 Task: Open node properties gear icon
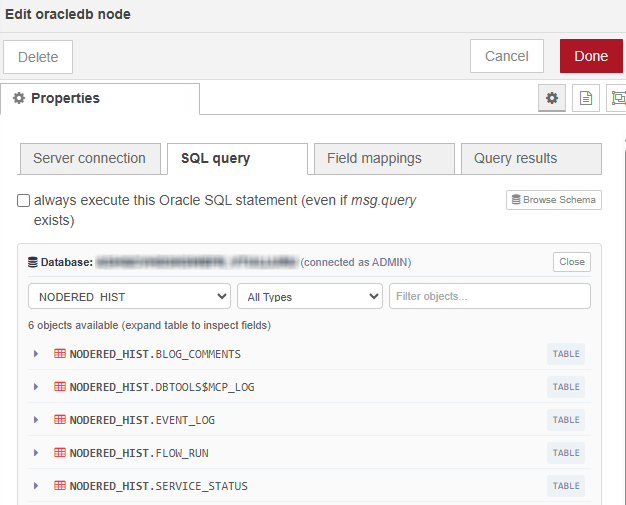point(551,98)
